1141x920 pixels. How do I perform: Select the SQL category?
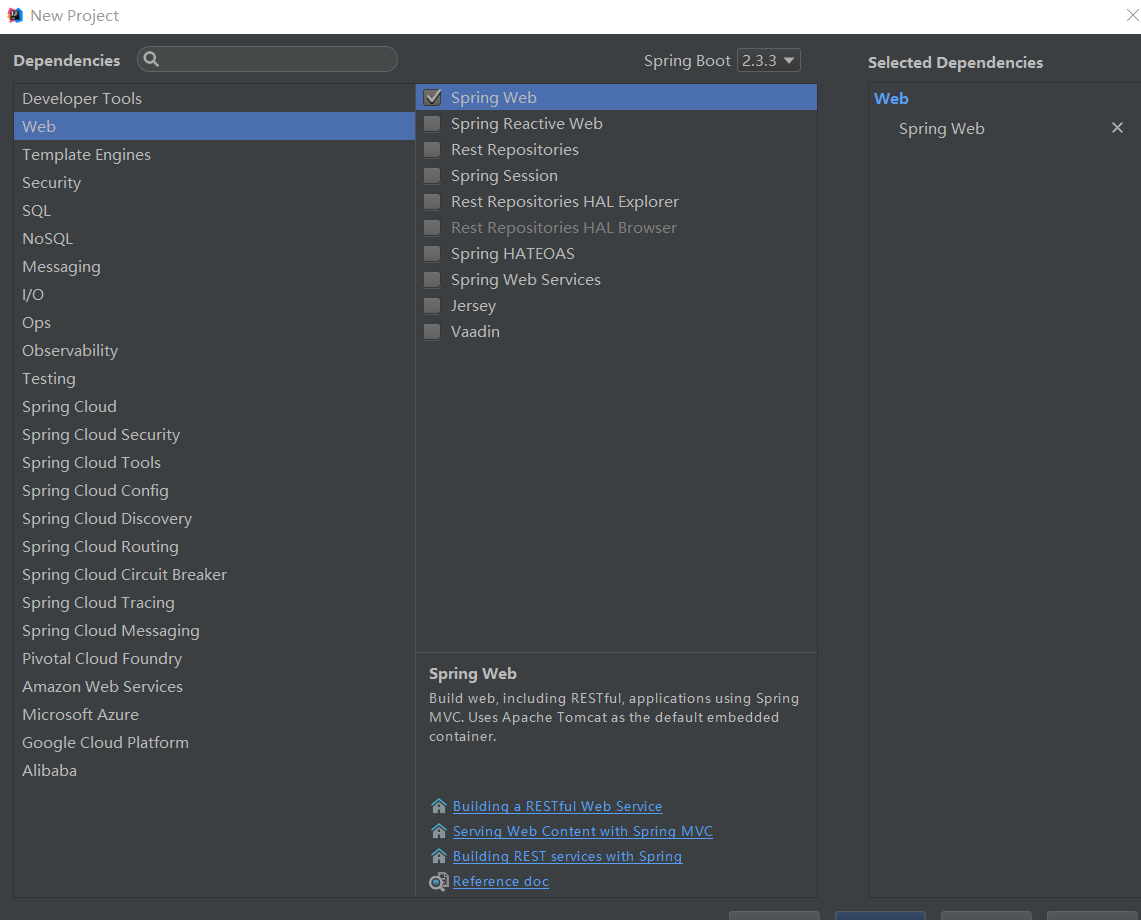pos(214,210)
